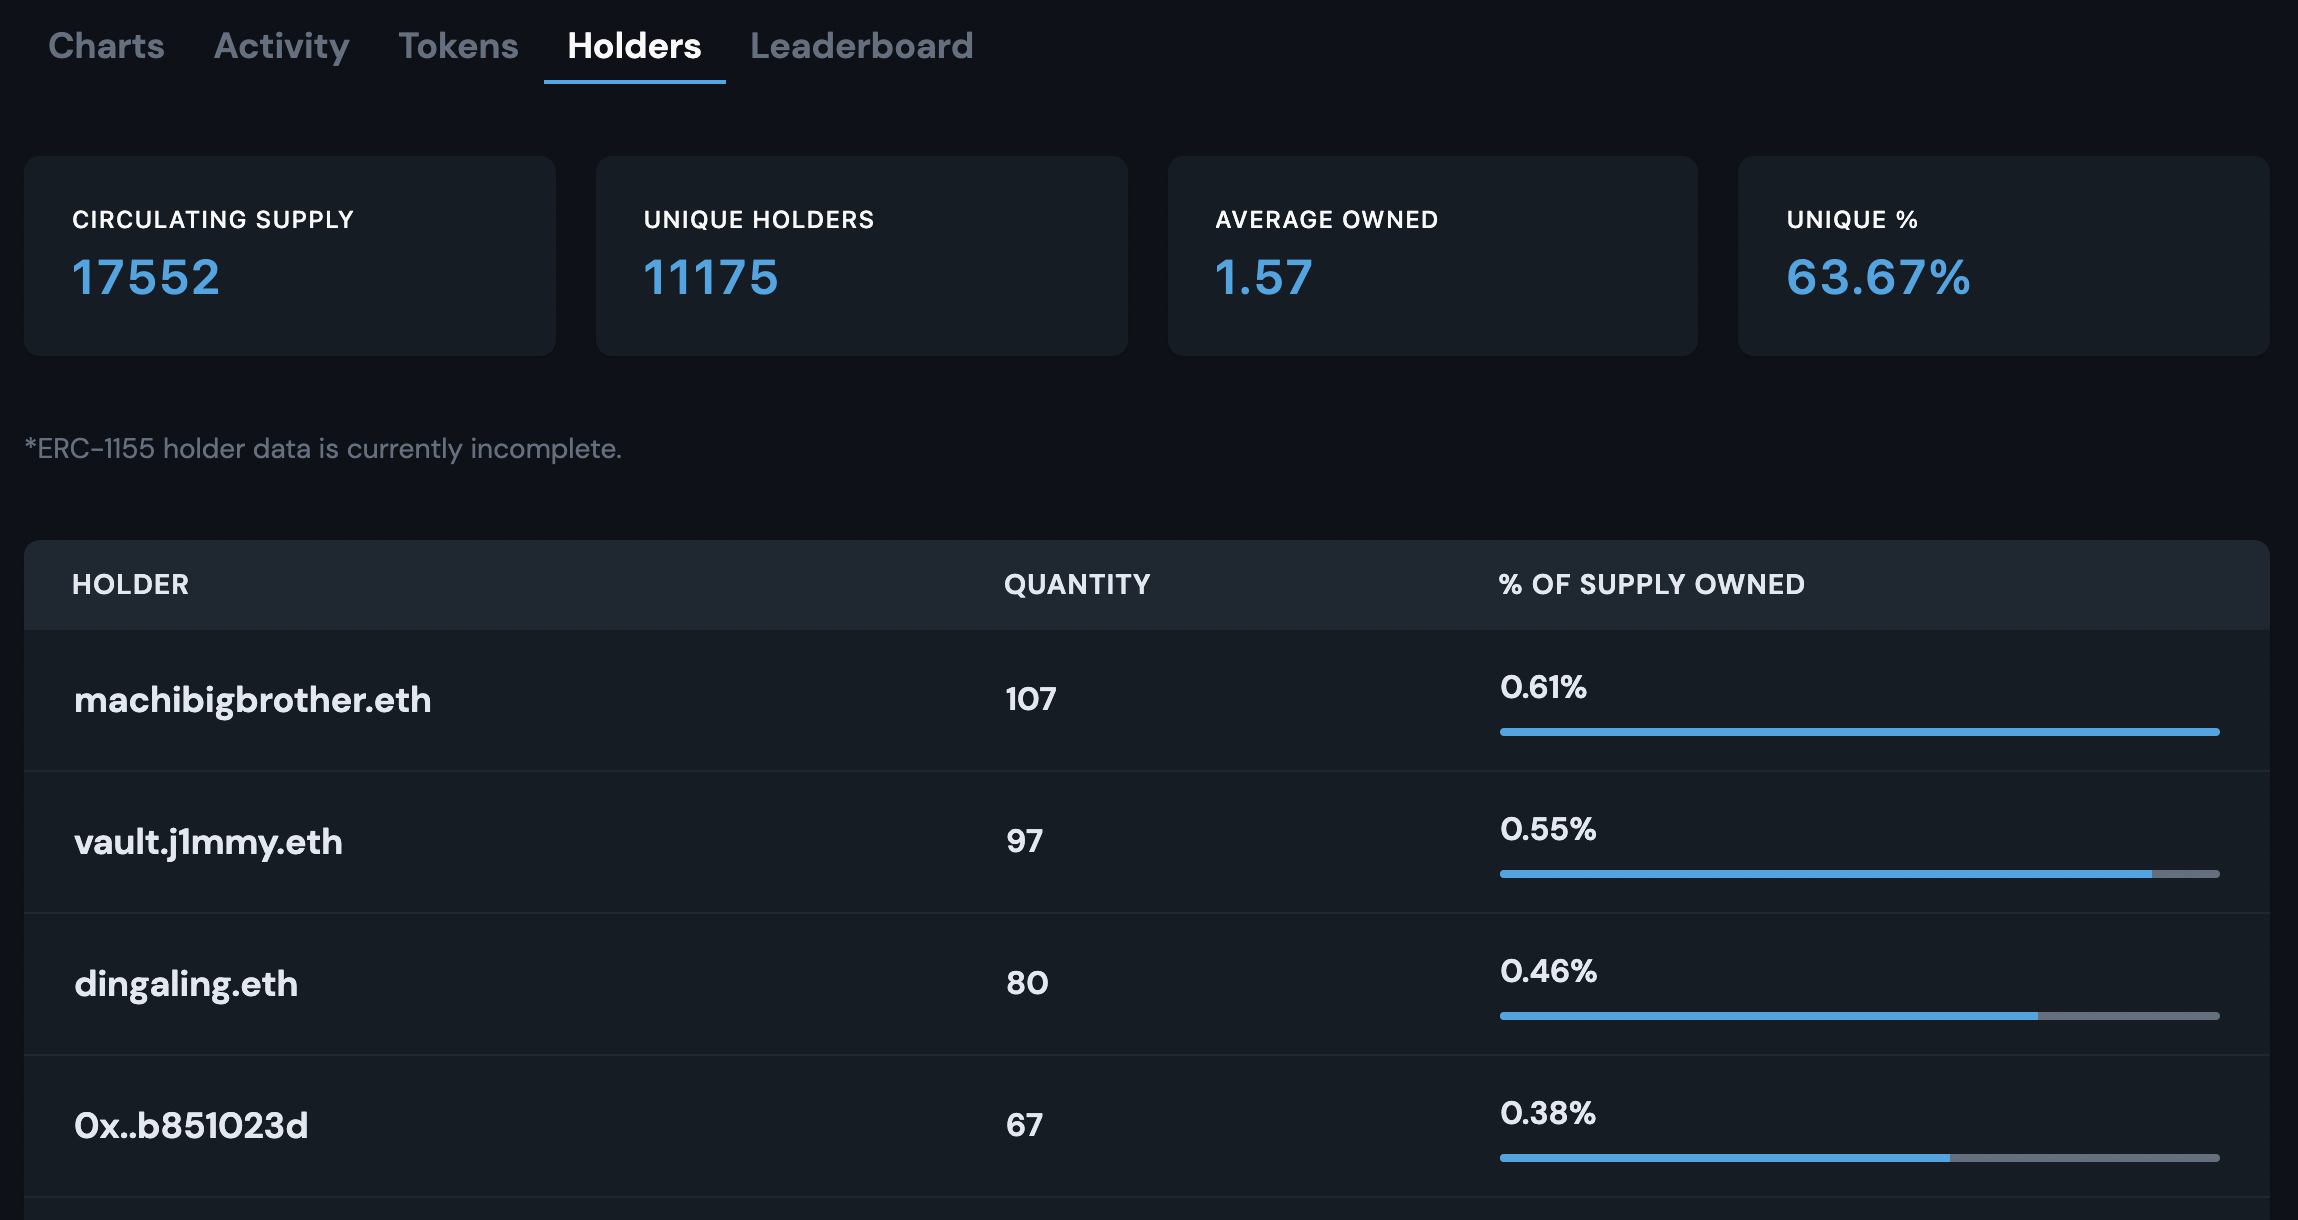2298x1220 pixels.
Task: Click the progress bar under 0.46%
Action: coord(1859,1016)
